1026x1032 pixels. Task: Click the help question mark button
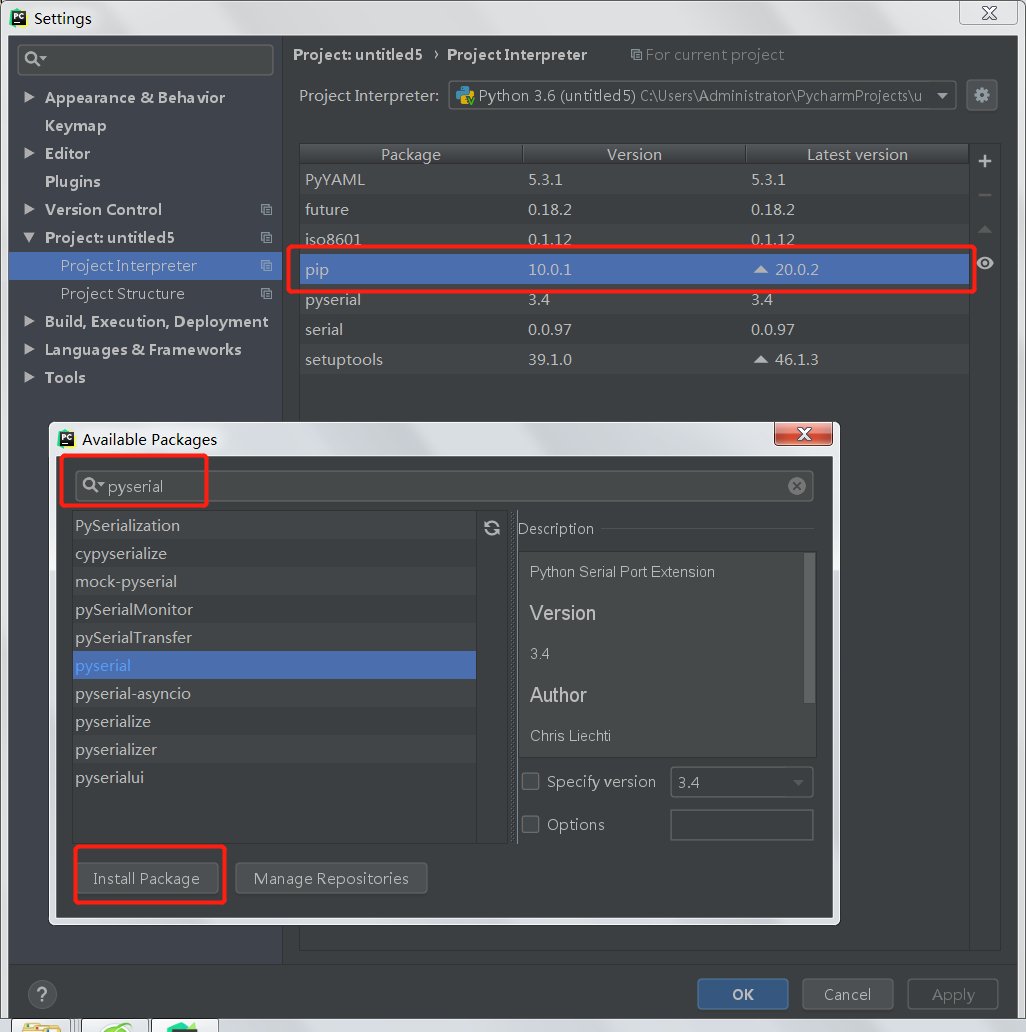tap(42, 994)
